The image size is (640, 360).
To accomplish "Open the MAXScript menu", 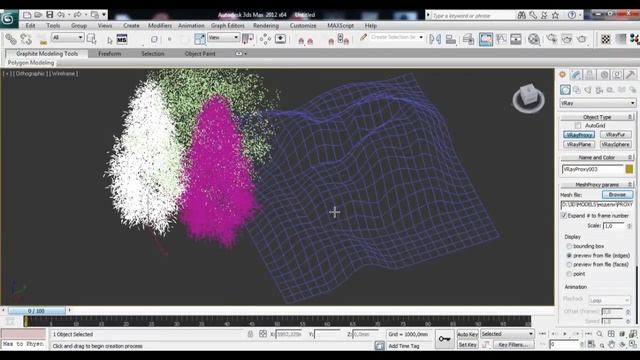I will tap(340, 25).
